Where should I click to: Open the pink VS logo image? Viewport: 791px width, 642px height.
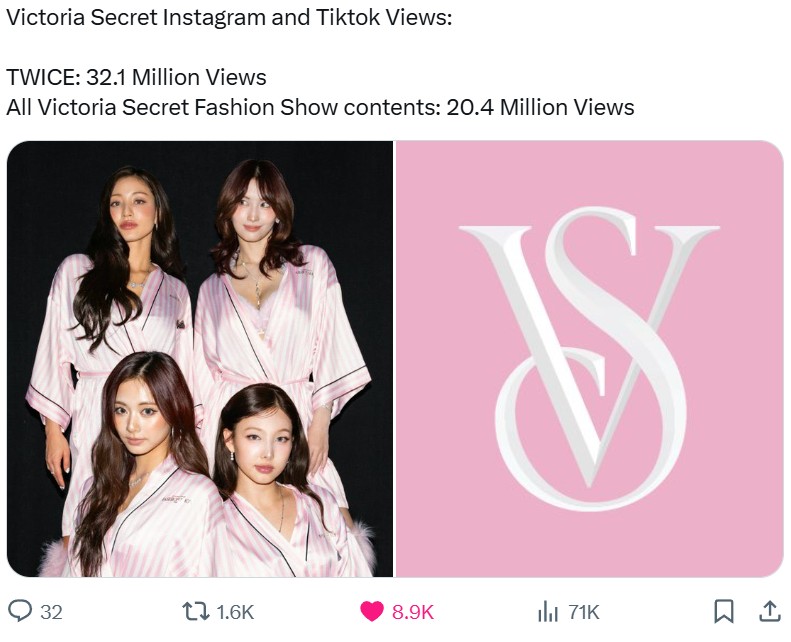click(x=590, y=359)
